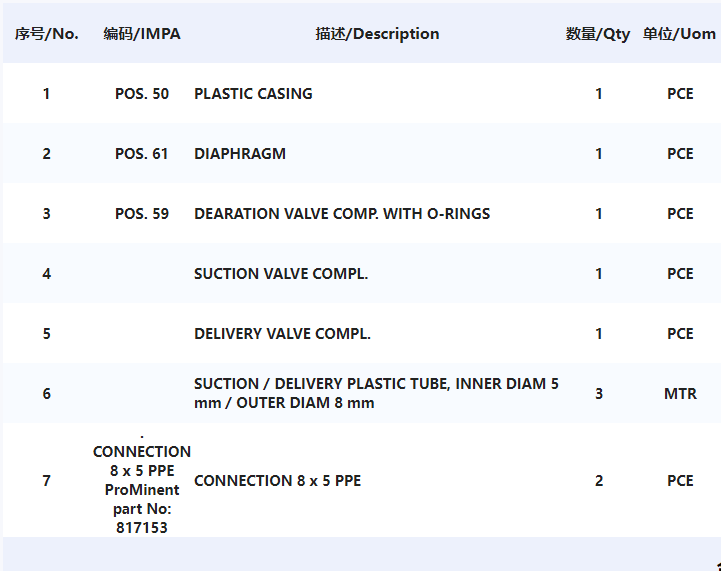The height and width of the screenshot is (571, 721).
Task: Click the 序号/No. column header
Action: point(46,34)
